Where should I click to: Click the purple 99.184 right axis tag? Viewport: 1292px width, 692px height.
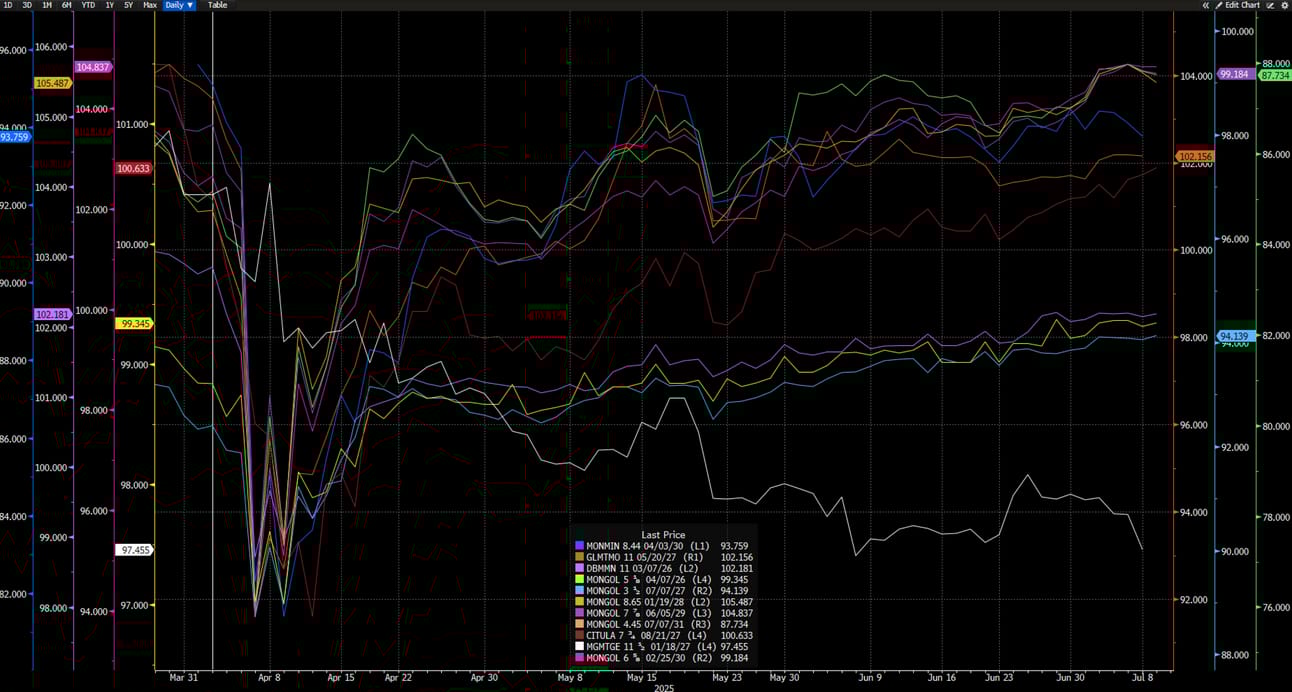(x=1236, y=74)
